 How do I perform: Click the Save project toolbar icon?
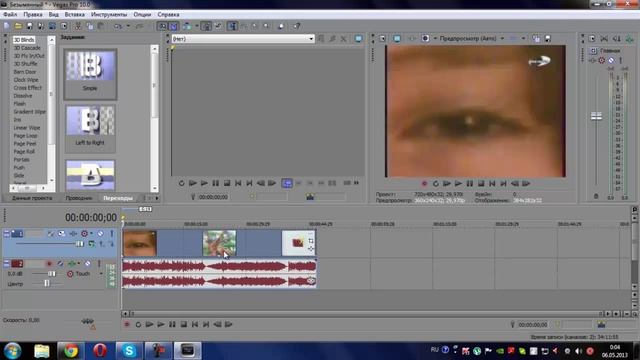click(29, 26)
